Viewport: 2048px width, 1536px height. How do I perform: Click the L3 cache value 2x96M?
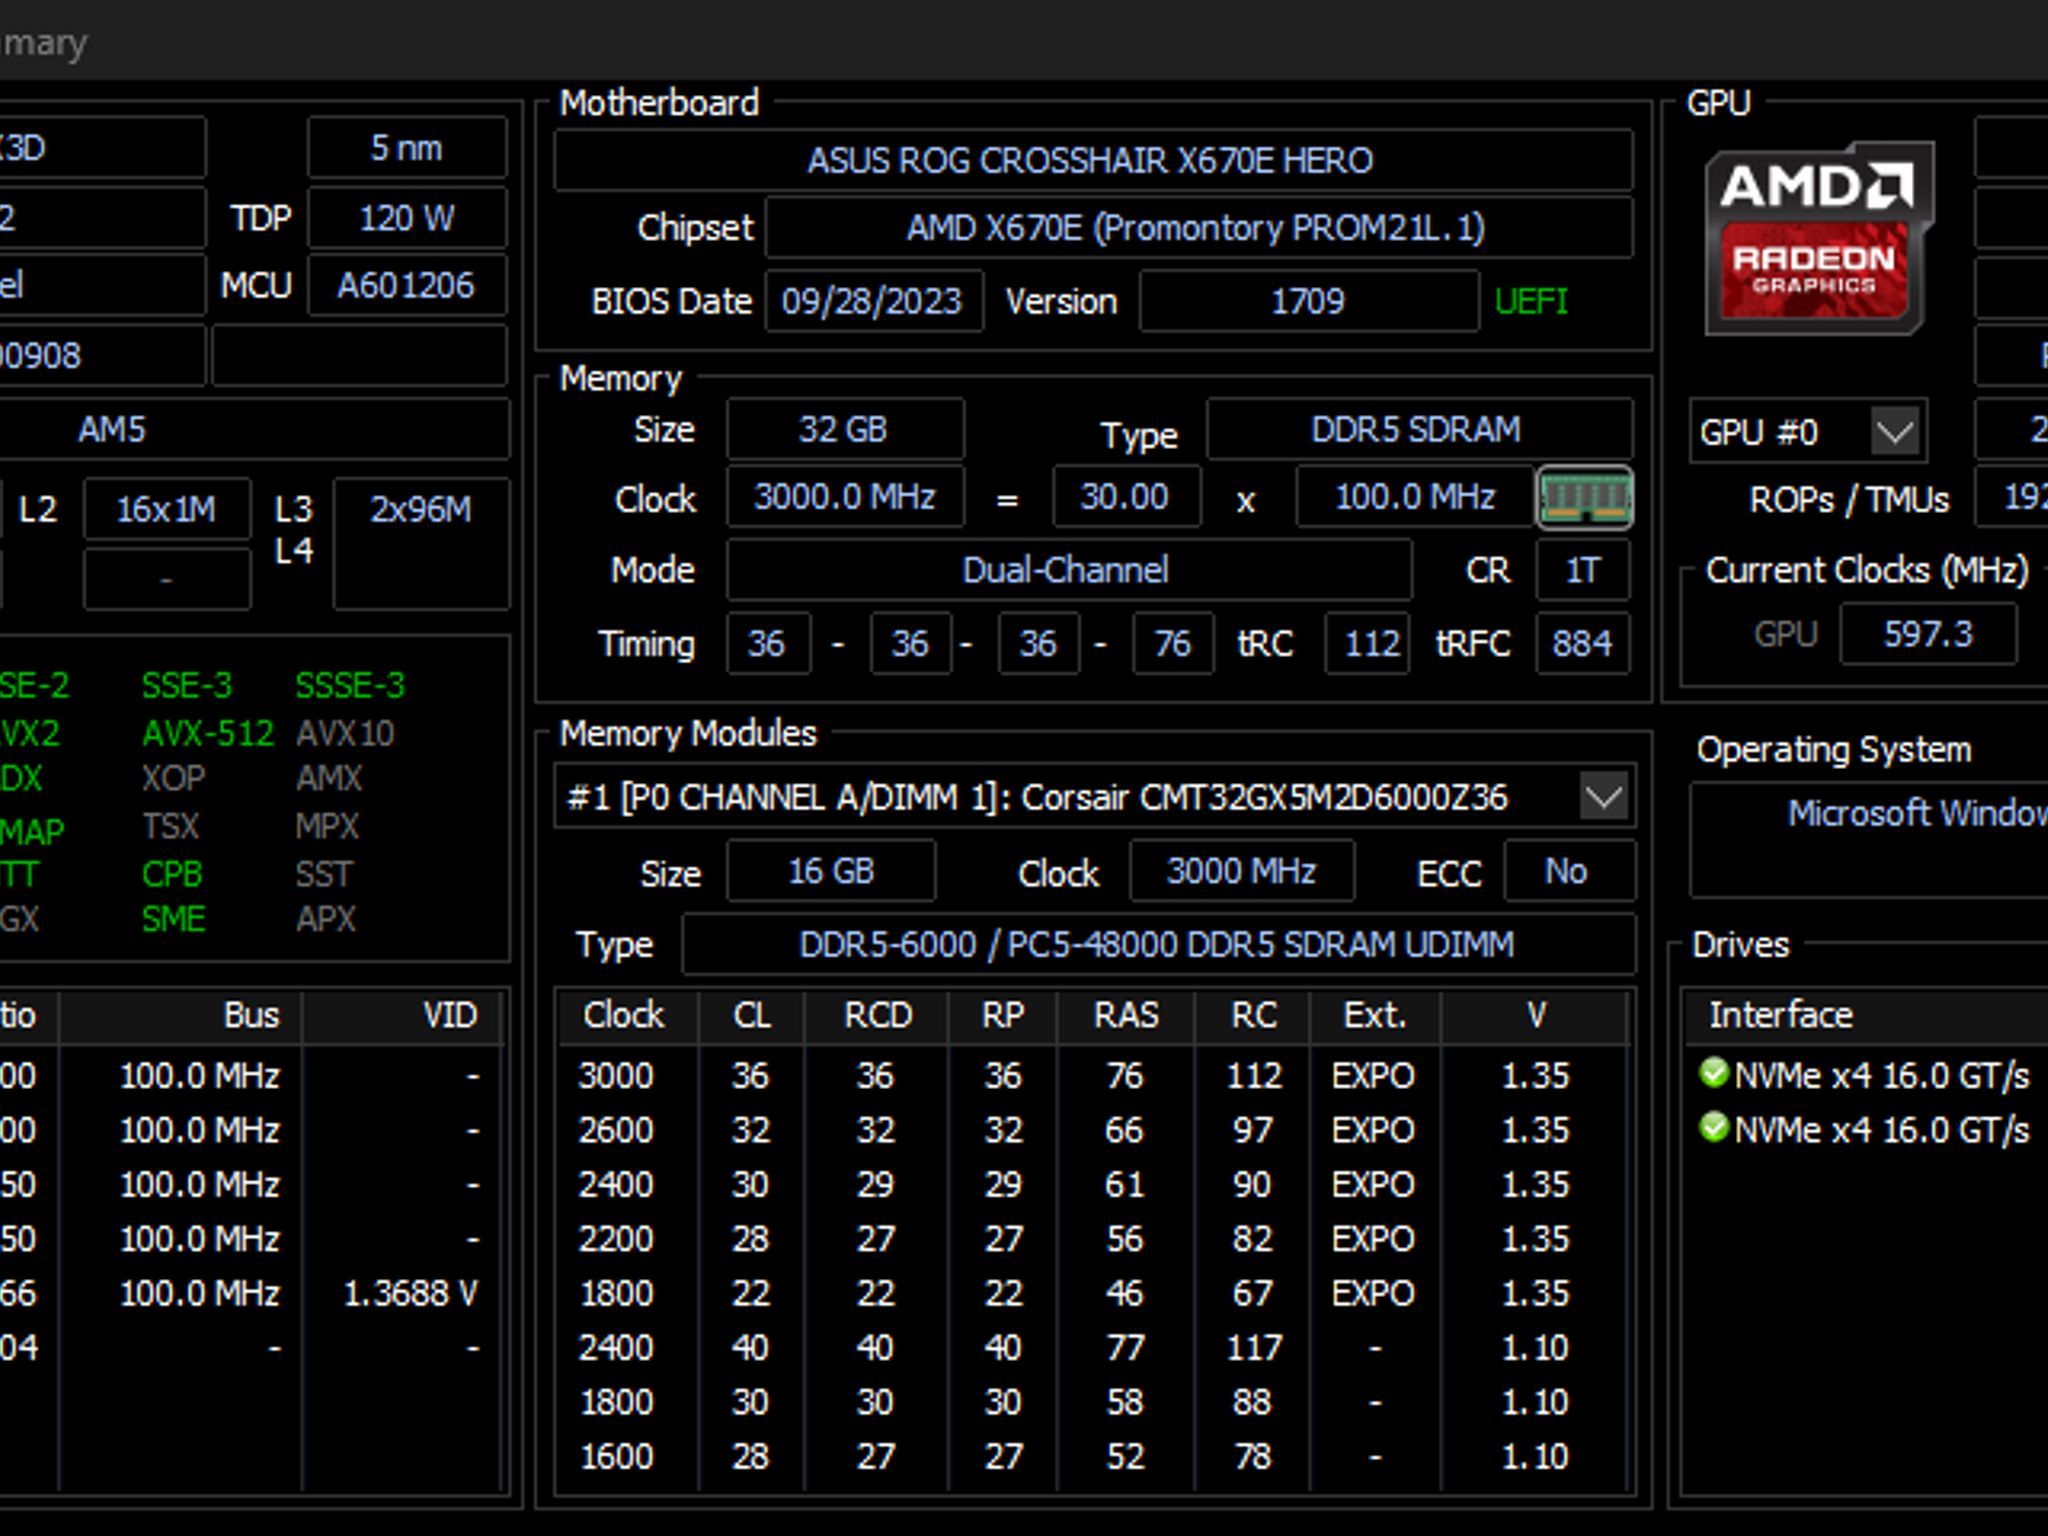(x=421, y=543)
